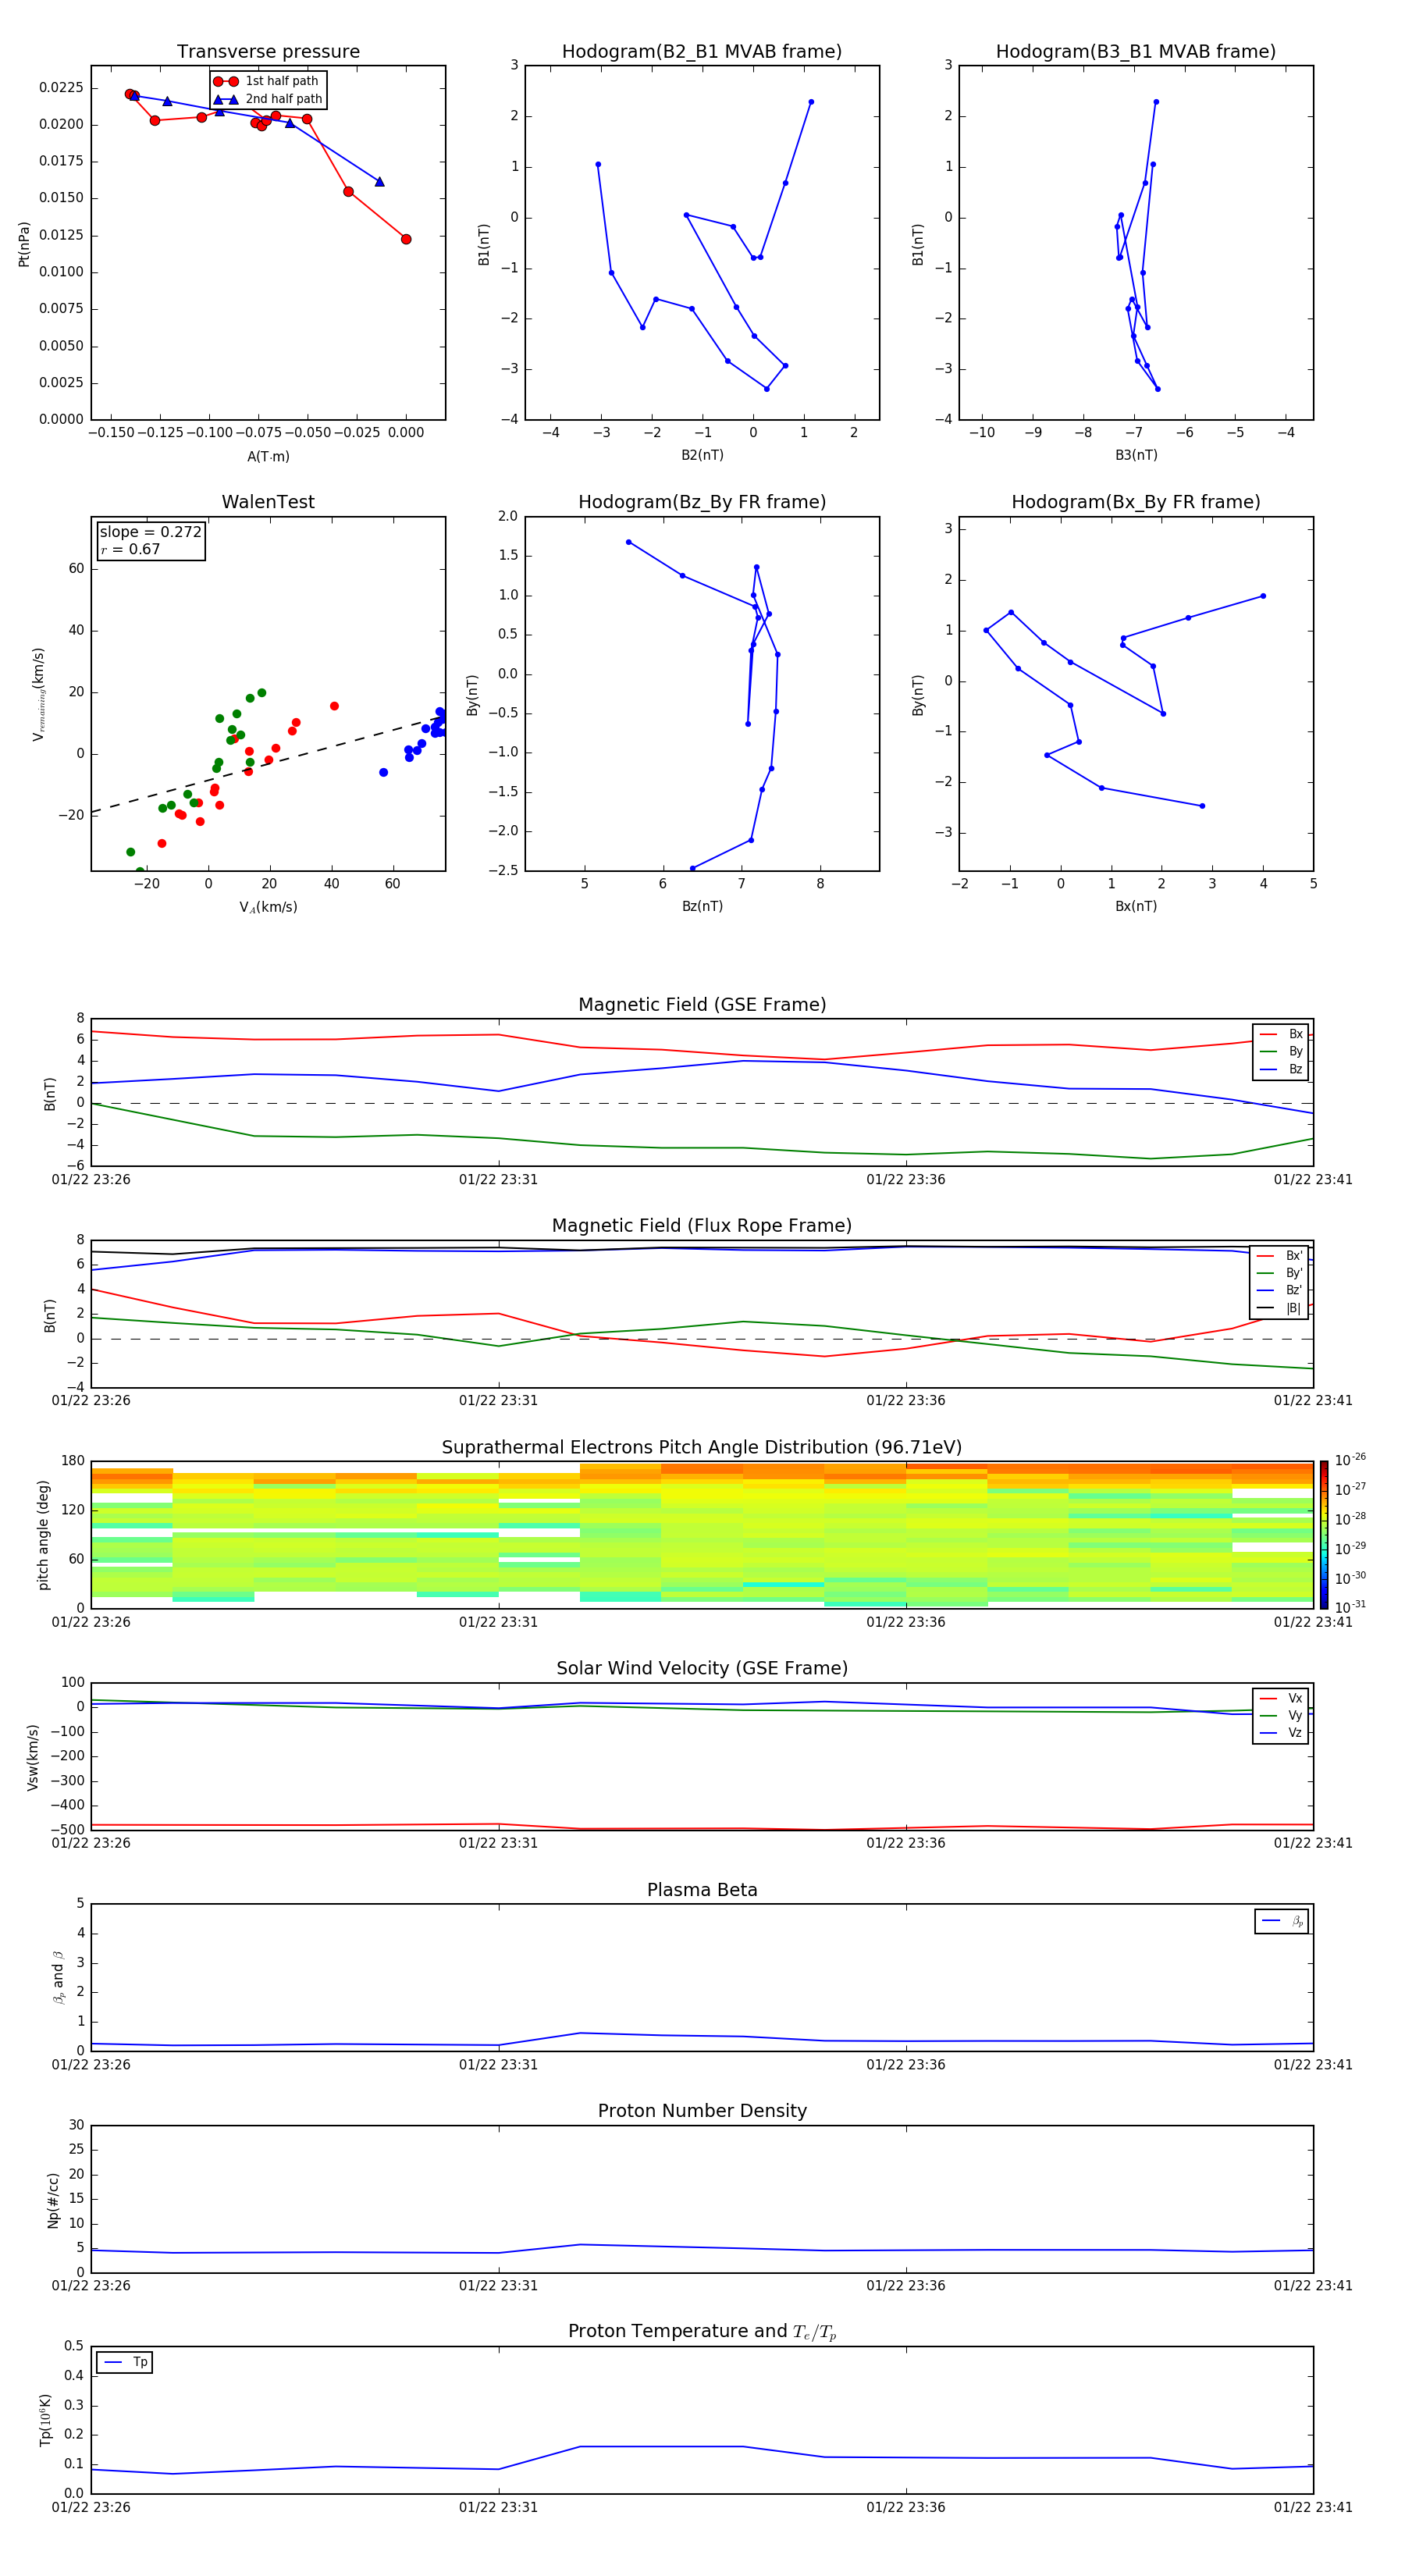Click the 'Transverse pressure' plot title
Image resolution: width=1405 pixels, height=2576 pixels.
coord(268,52)
